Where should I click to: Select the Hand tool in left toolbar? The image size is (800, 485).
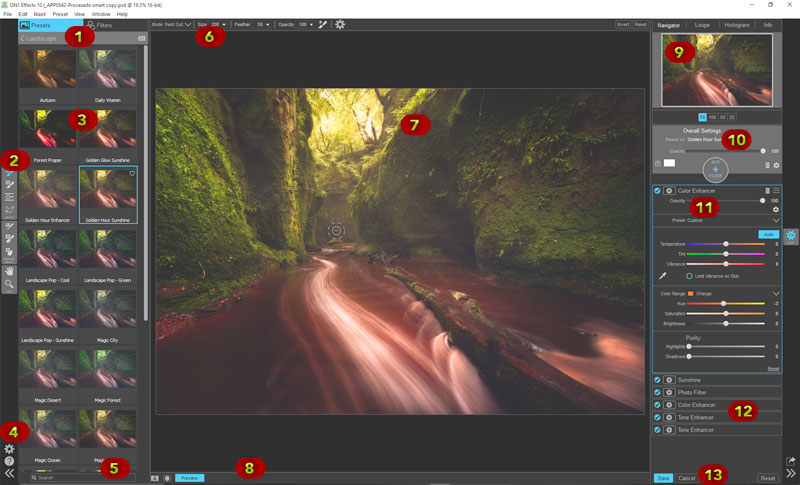click(9, 269)
